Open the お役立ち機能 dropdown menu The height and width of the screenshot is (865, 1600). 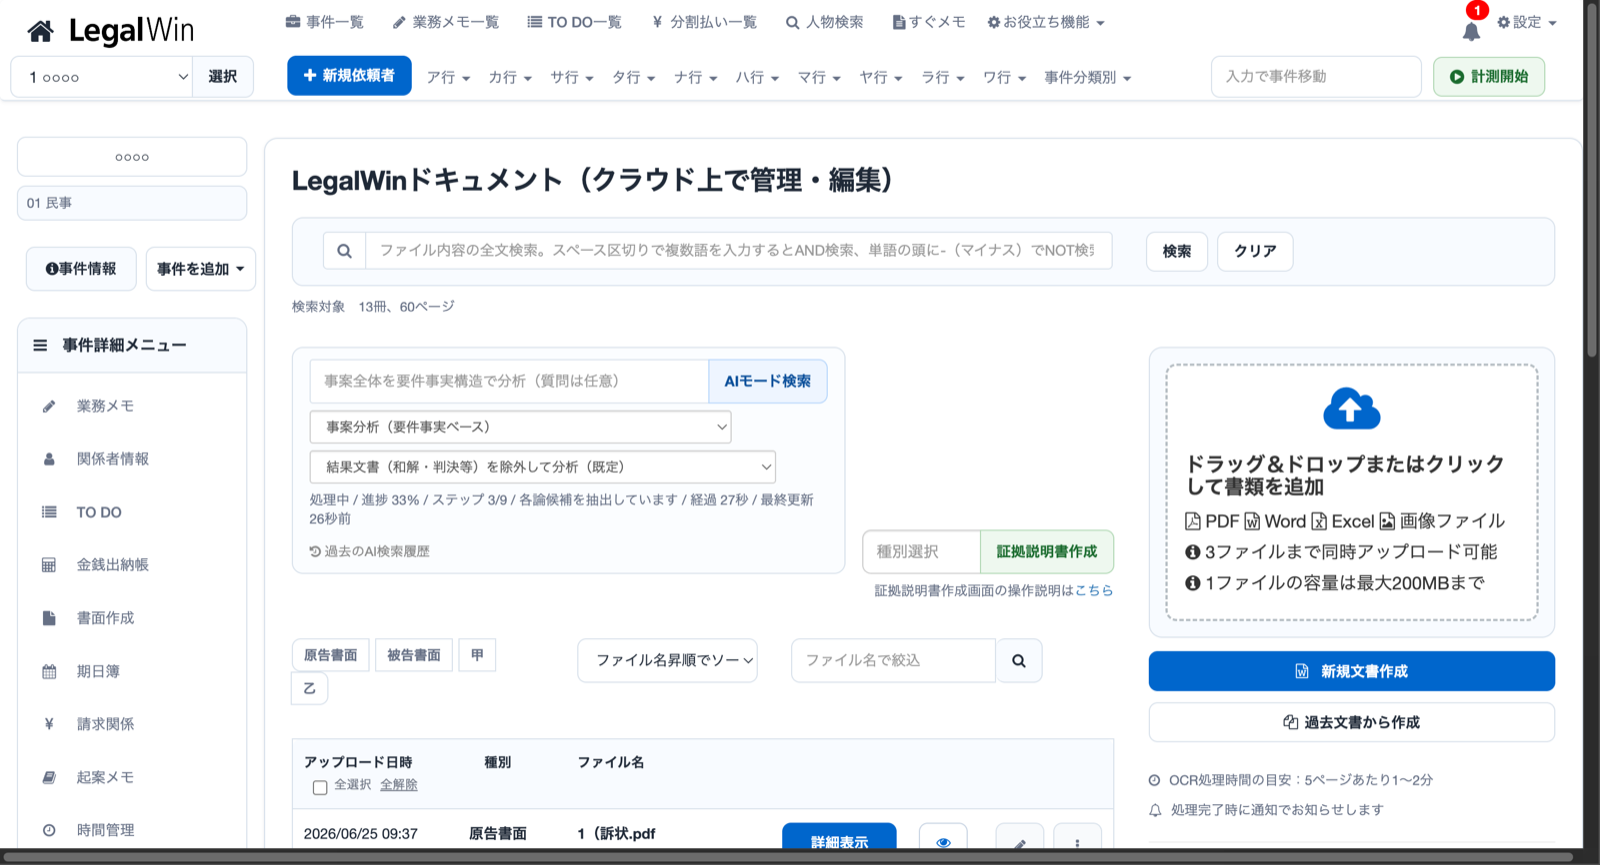click(1046, 22)
